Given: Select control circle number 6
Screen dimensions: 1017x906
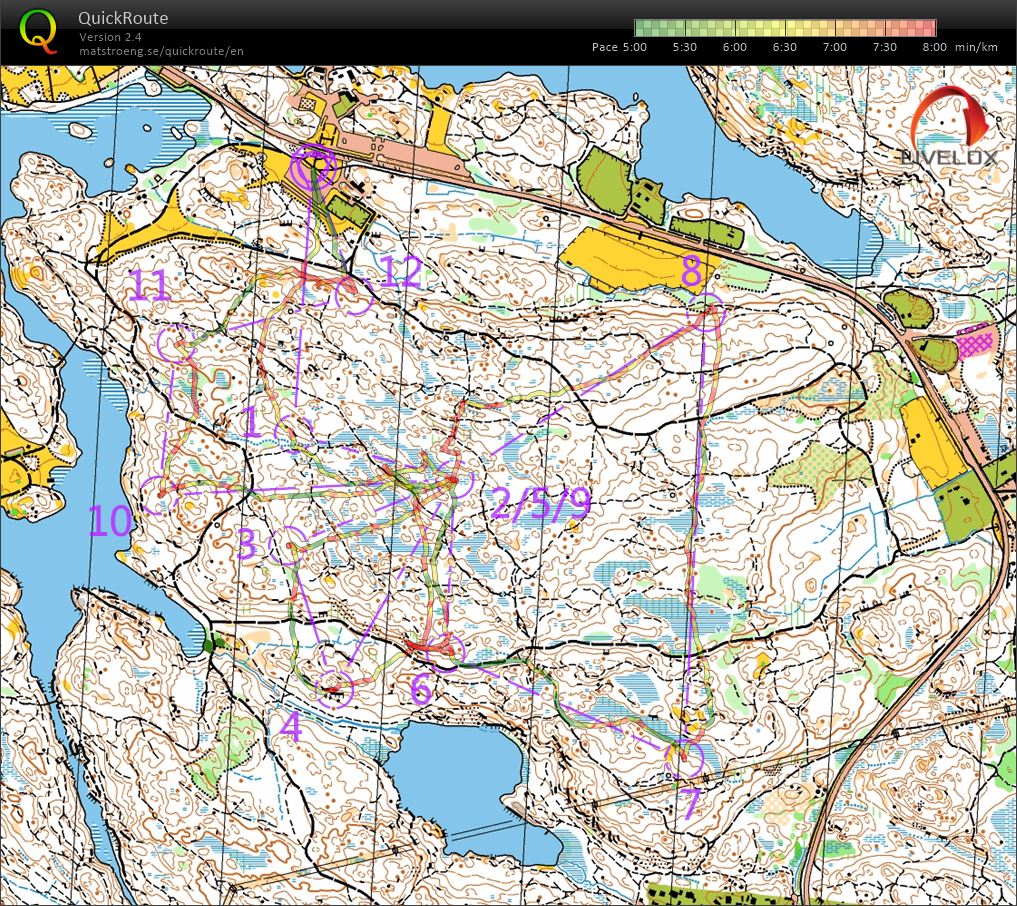Looking at the screenshot, I should pyautogui.click(x=449, y=650).
